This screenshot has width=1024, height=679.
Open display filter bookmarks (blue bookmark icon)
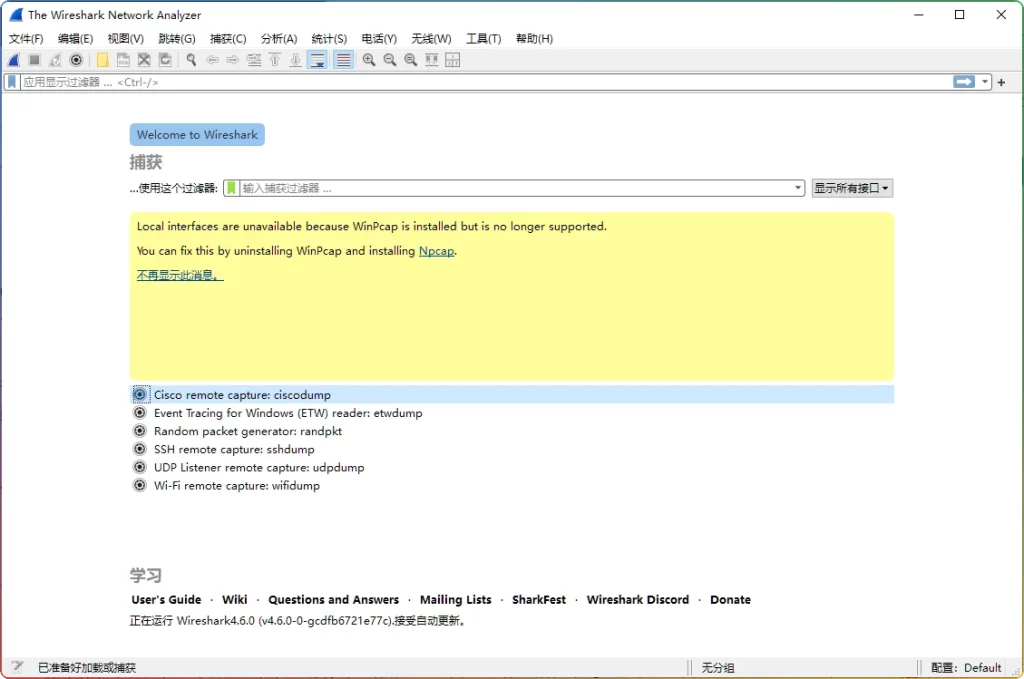12,82
